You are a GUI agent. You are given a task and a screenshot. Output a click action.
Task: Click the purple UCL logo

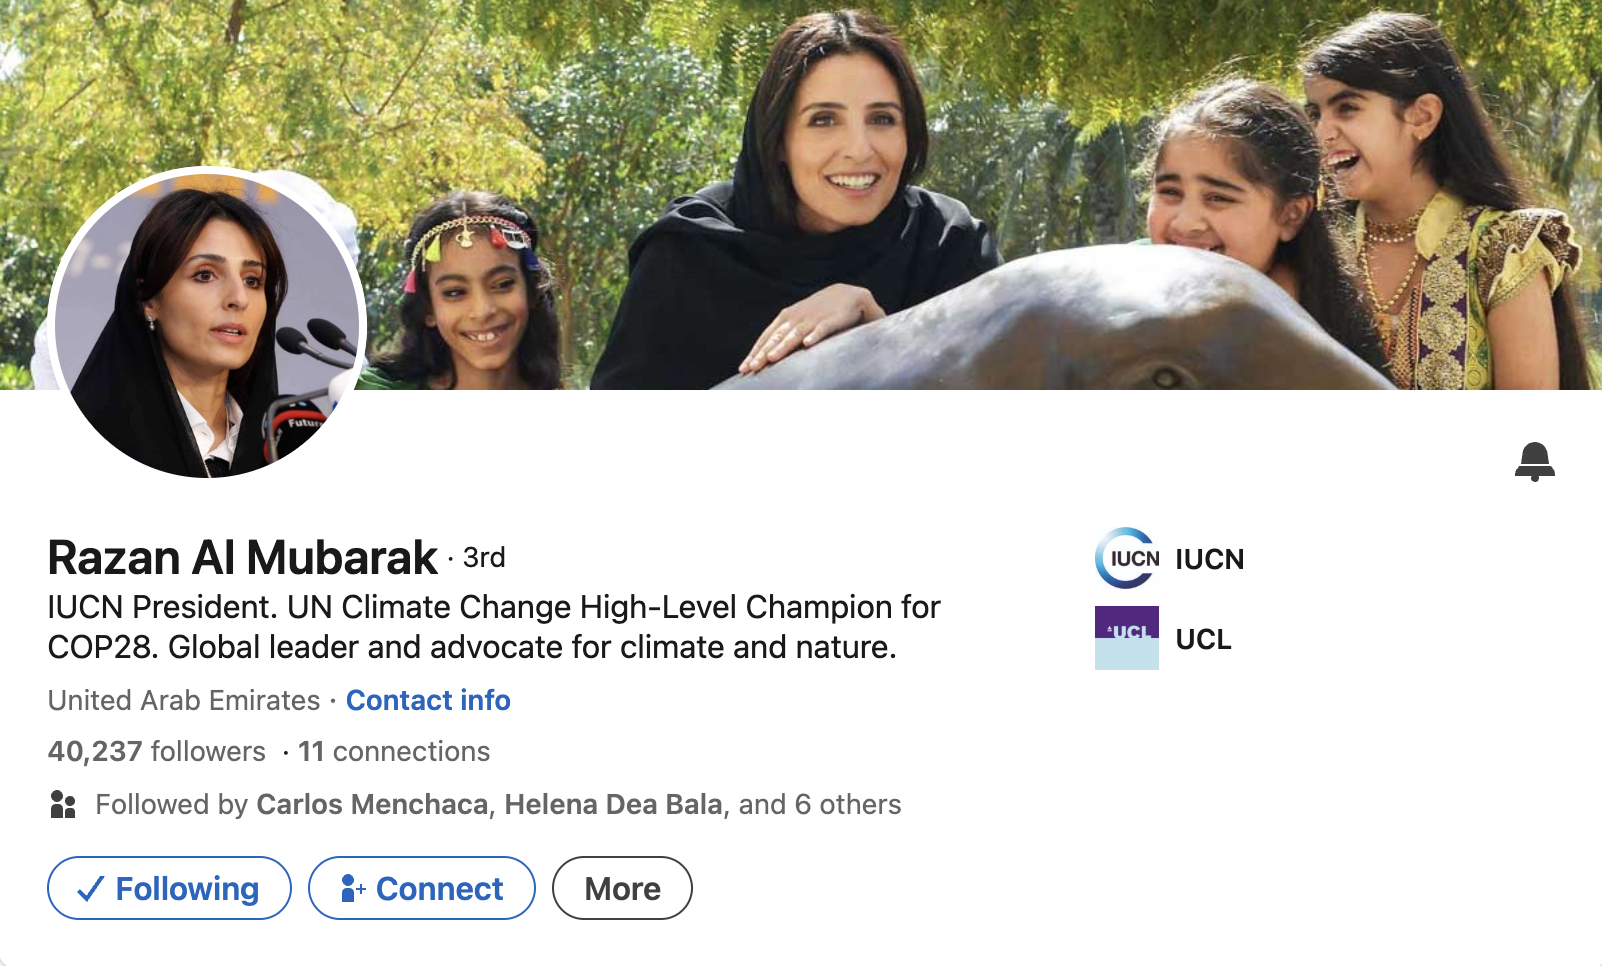pyautogui.click(x=1127, y=637)
